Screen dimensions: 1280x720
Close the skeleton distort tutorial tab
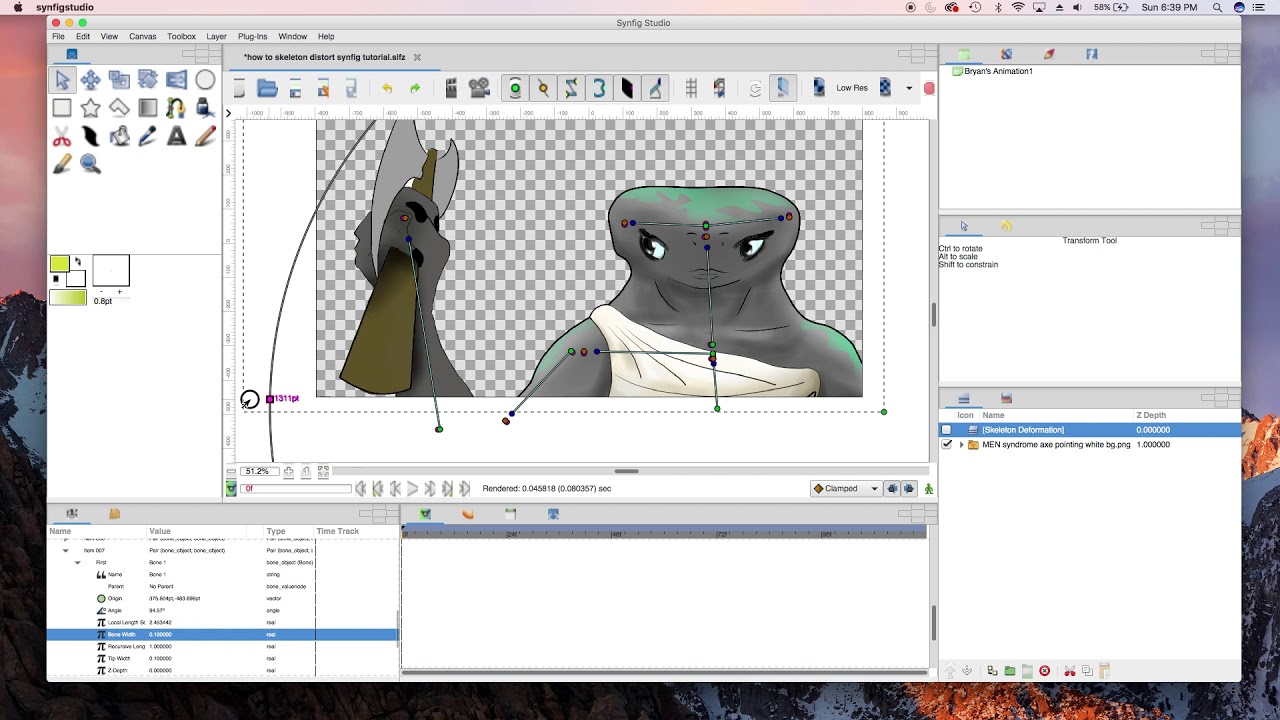click(417, 57)
